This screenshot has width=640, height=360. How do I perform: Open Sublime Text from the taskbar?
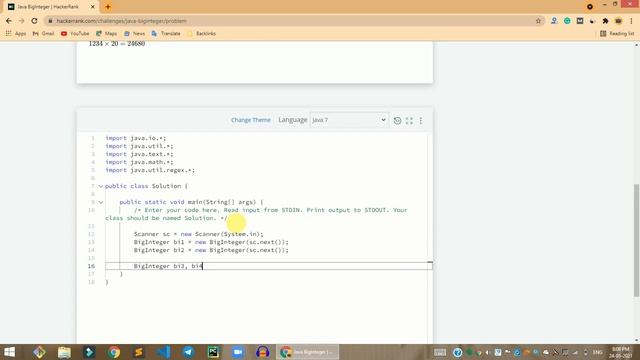coord(139,352)
